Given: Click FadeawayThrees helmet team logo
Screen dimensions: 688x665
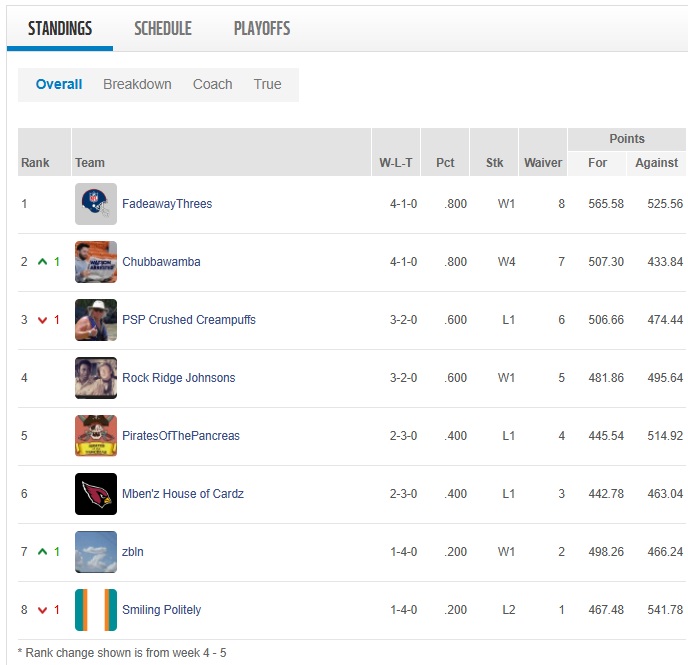Looking at the screenshot, I should tap(96, 204).
